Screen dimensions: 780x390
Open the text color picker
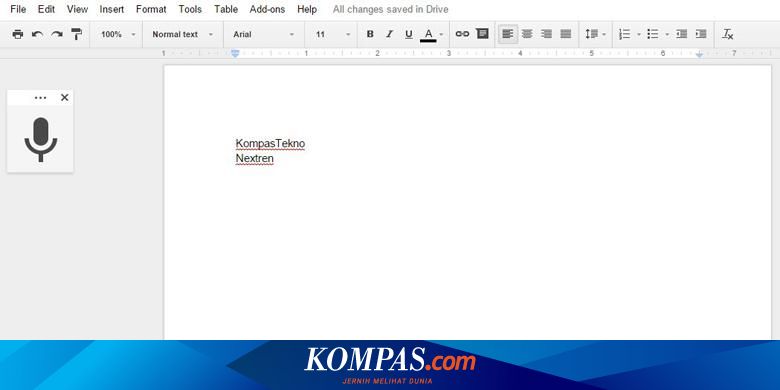tap(428, 34)
